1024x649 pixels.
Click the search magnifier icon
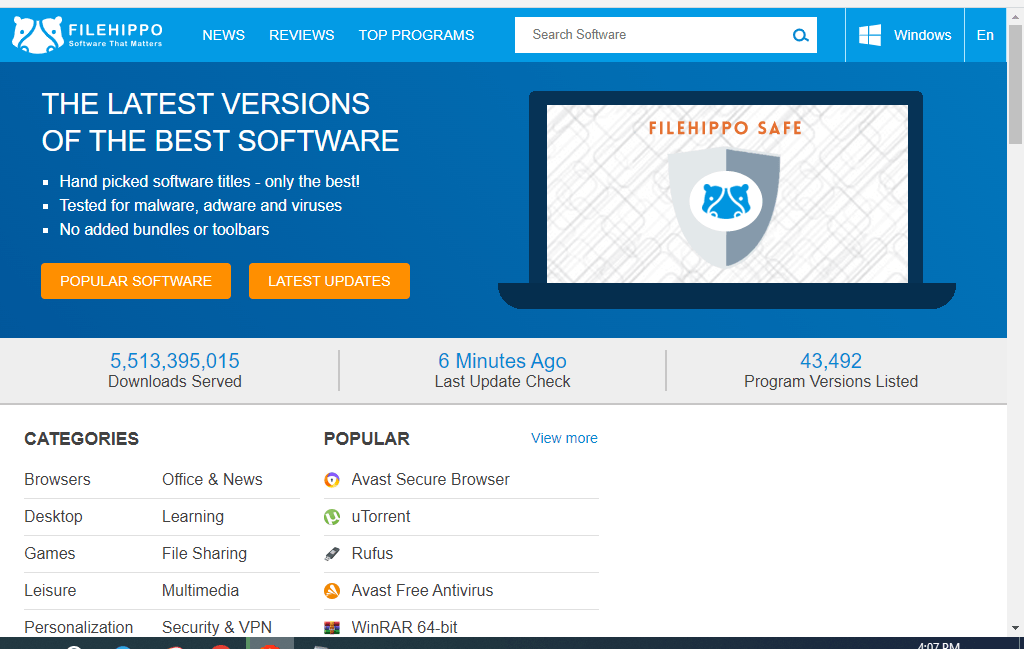coord(800,35)
